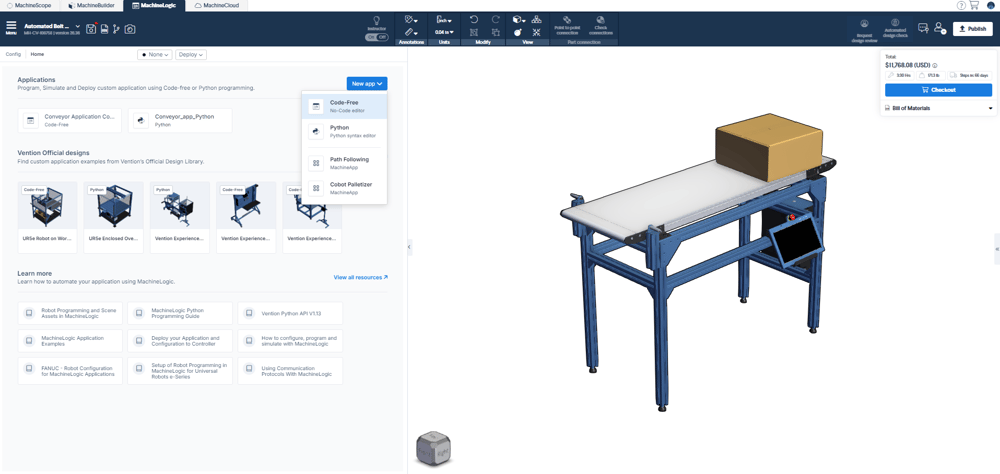Select Python syntax editor option
The height and width of the screenshot is (474, 1000).
[x=344, y=131]
